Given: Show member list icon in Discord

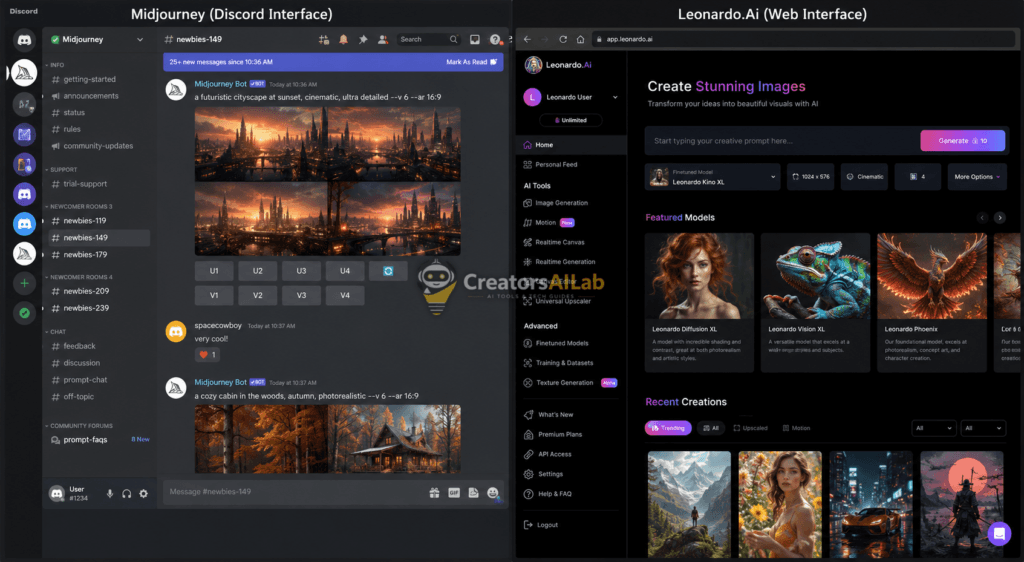Looking at the screenshot, I should [x=383, y=40].
